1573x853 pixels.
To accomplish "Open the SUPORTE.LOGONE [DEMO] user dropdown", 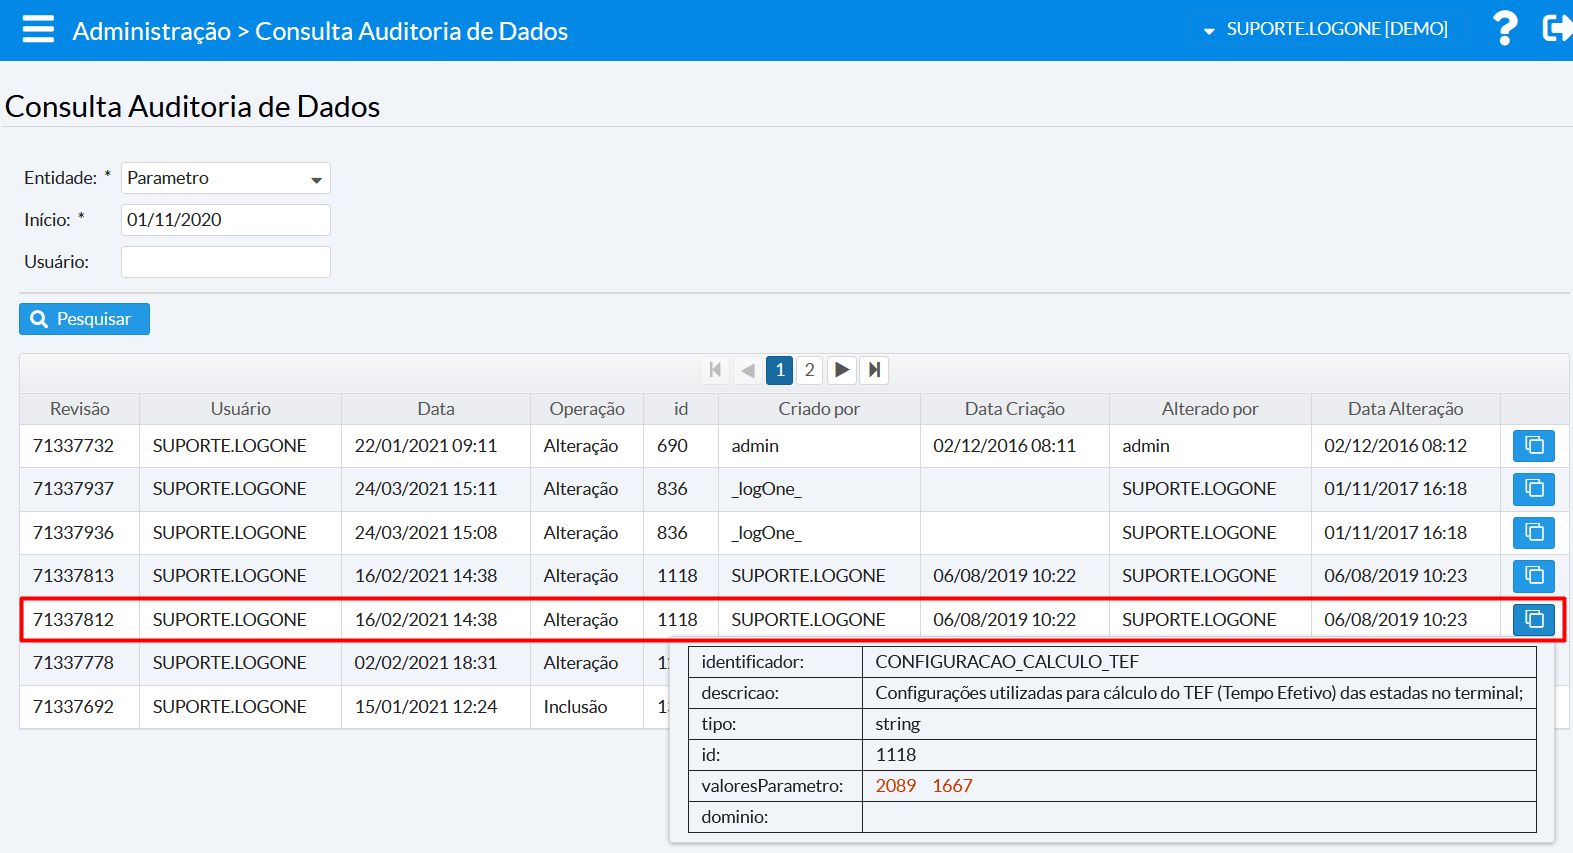I will 1327,30.
